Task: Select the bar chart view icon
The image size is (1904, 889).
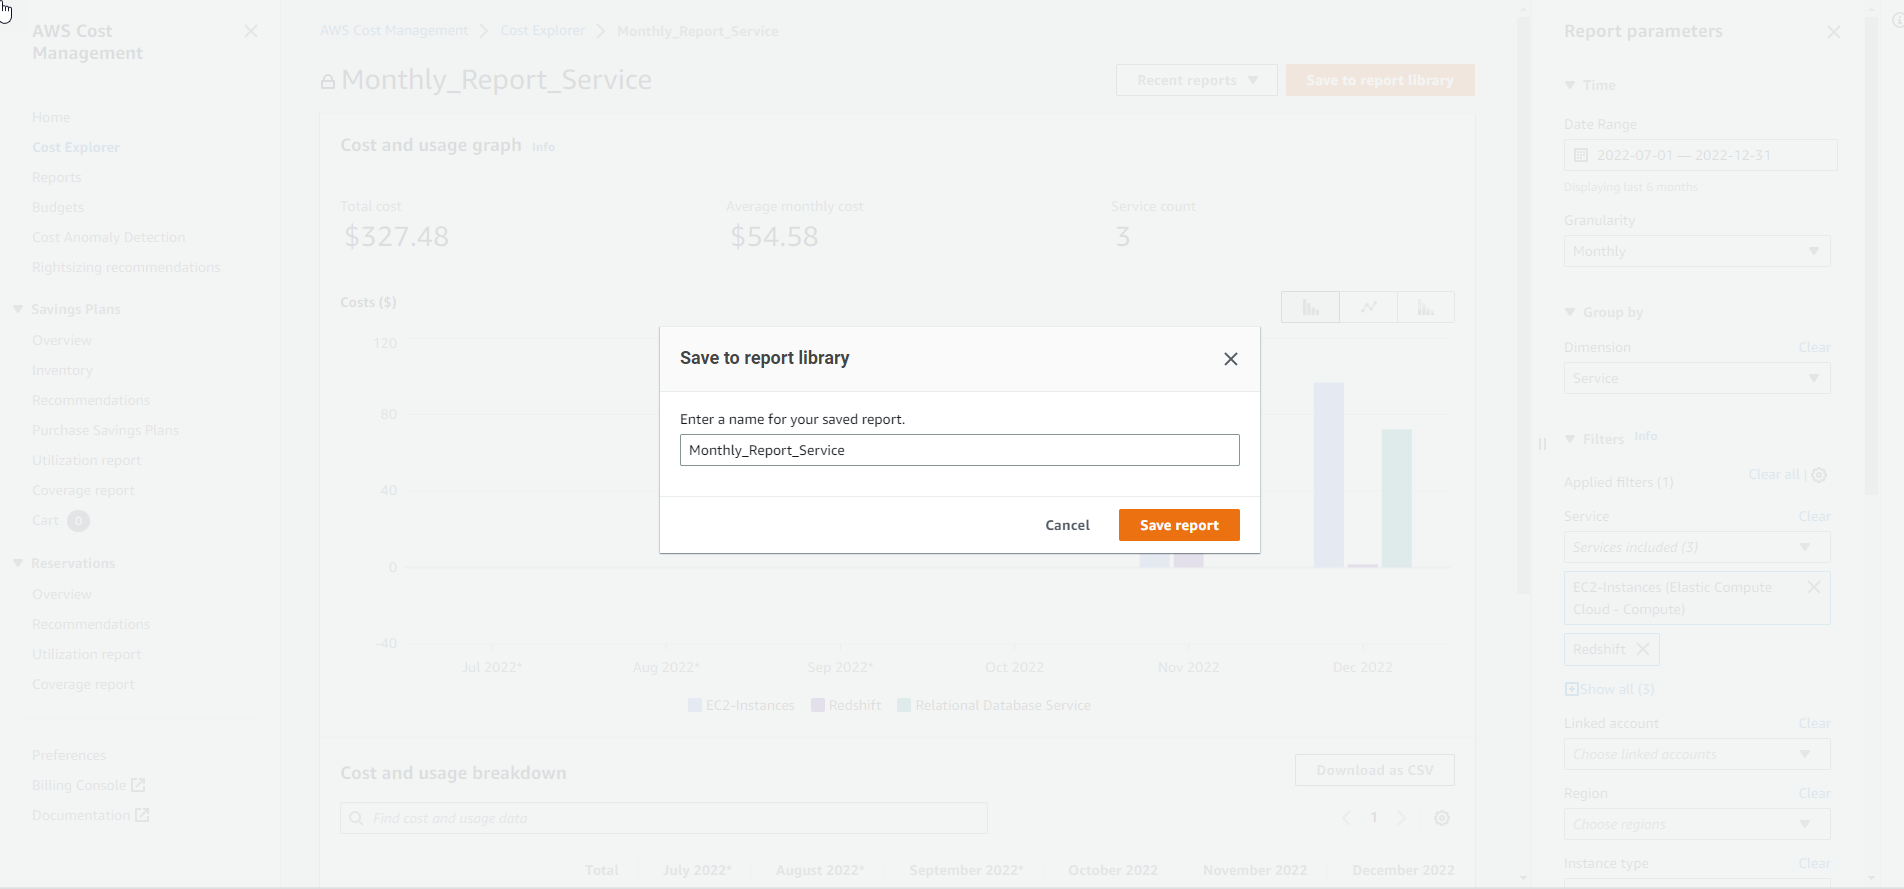Action: click(1310, 307)
